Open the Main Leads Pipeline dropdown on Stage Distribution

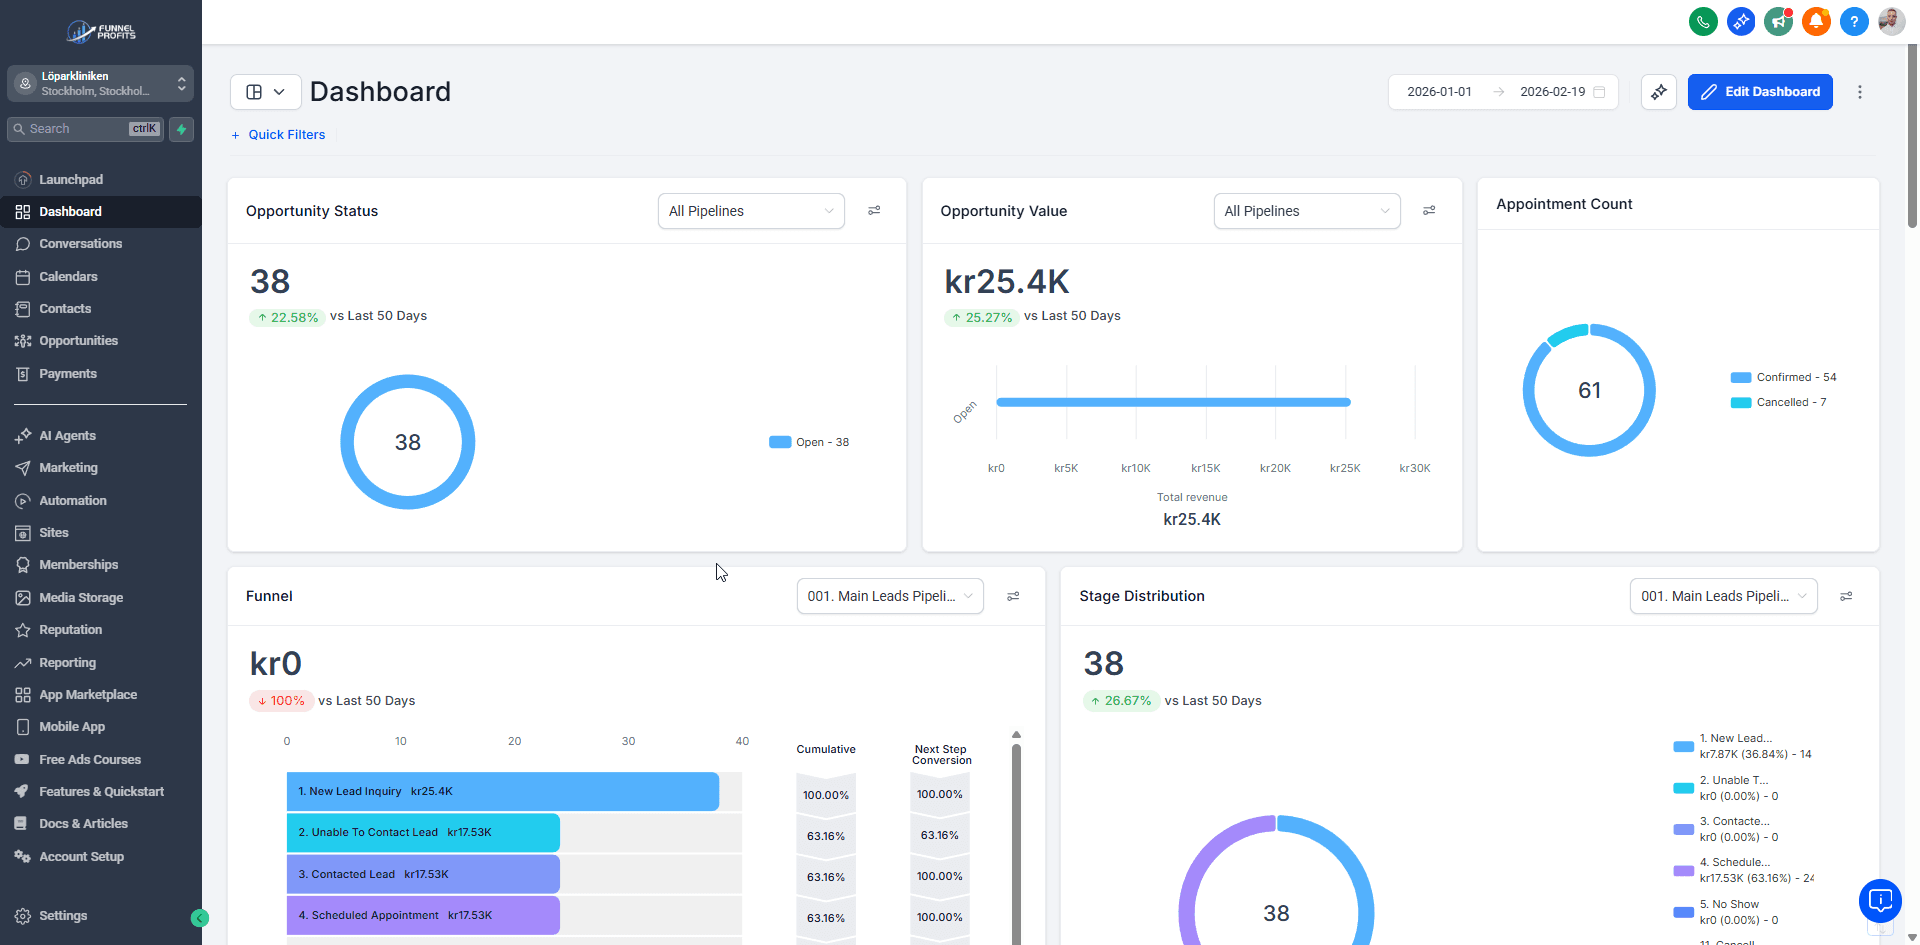coord(1723,596)
